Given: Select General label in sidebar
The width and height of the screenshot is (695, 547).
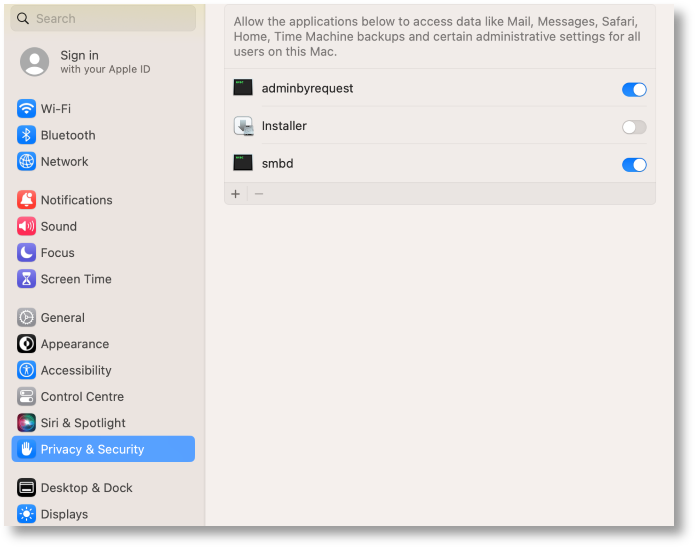Looking at the screenshot, I should [63, 317].
